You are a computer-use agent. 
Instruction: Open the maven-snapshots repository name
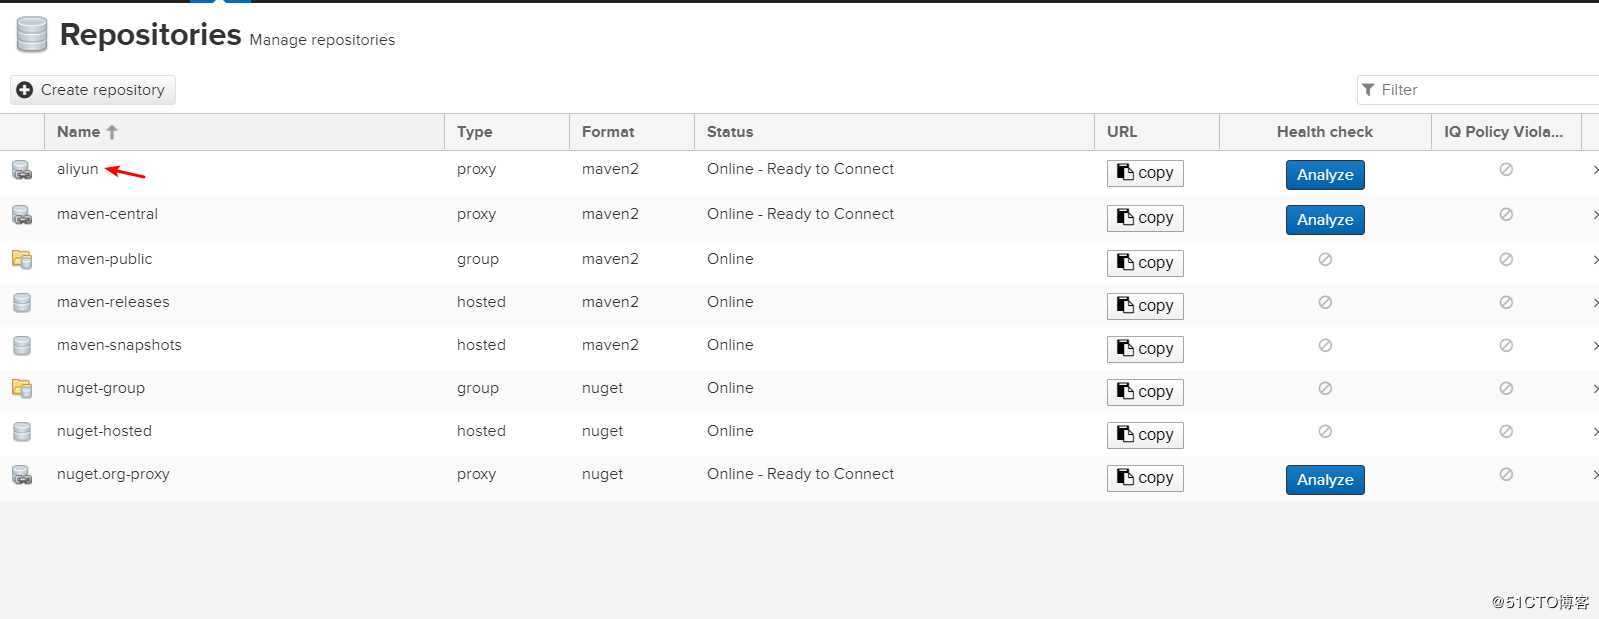coord(119,345)
